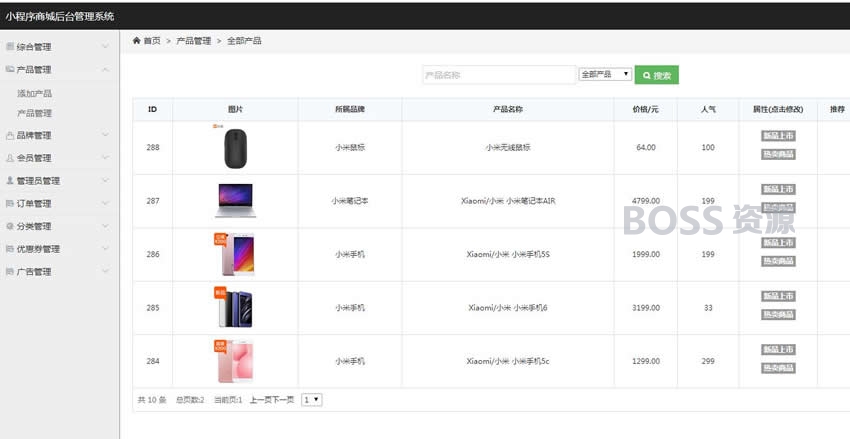Click the 价格/元 column header

point(645,109)
